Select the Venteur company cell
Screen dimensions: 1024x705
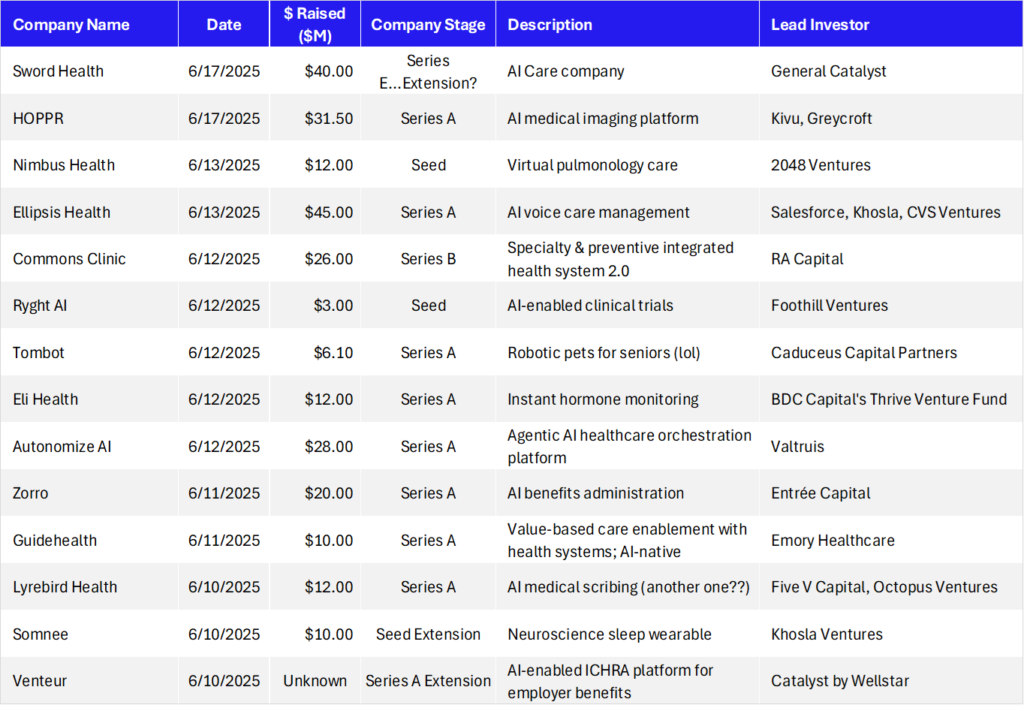point(89,681)
